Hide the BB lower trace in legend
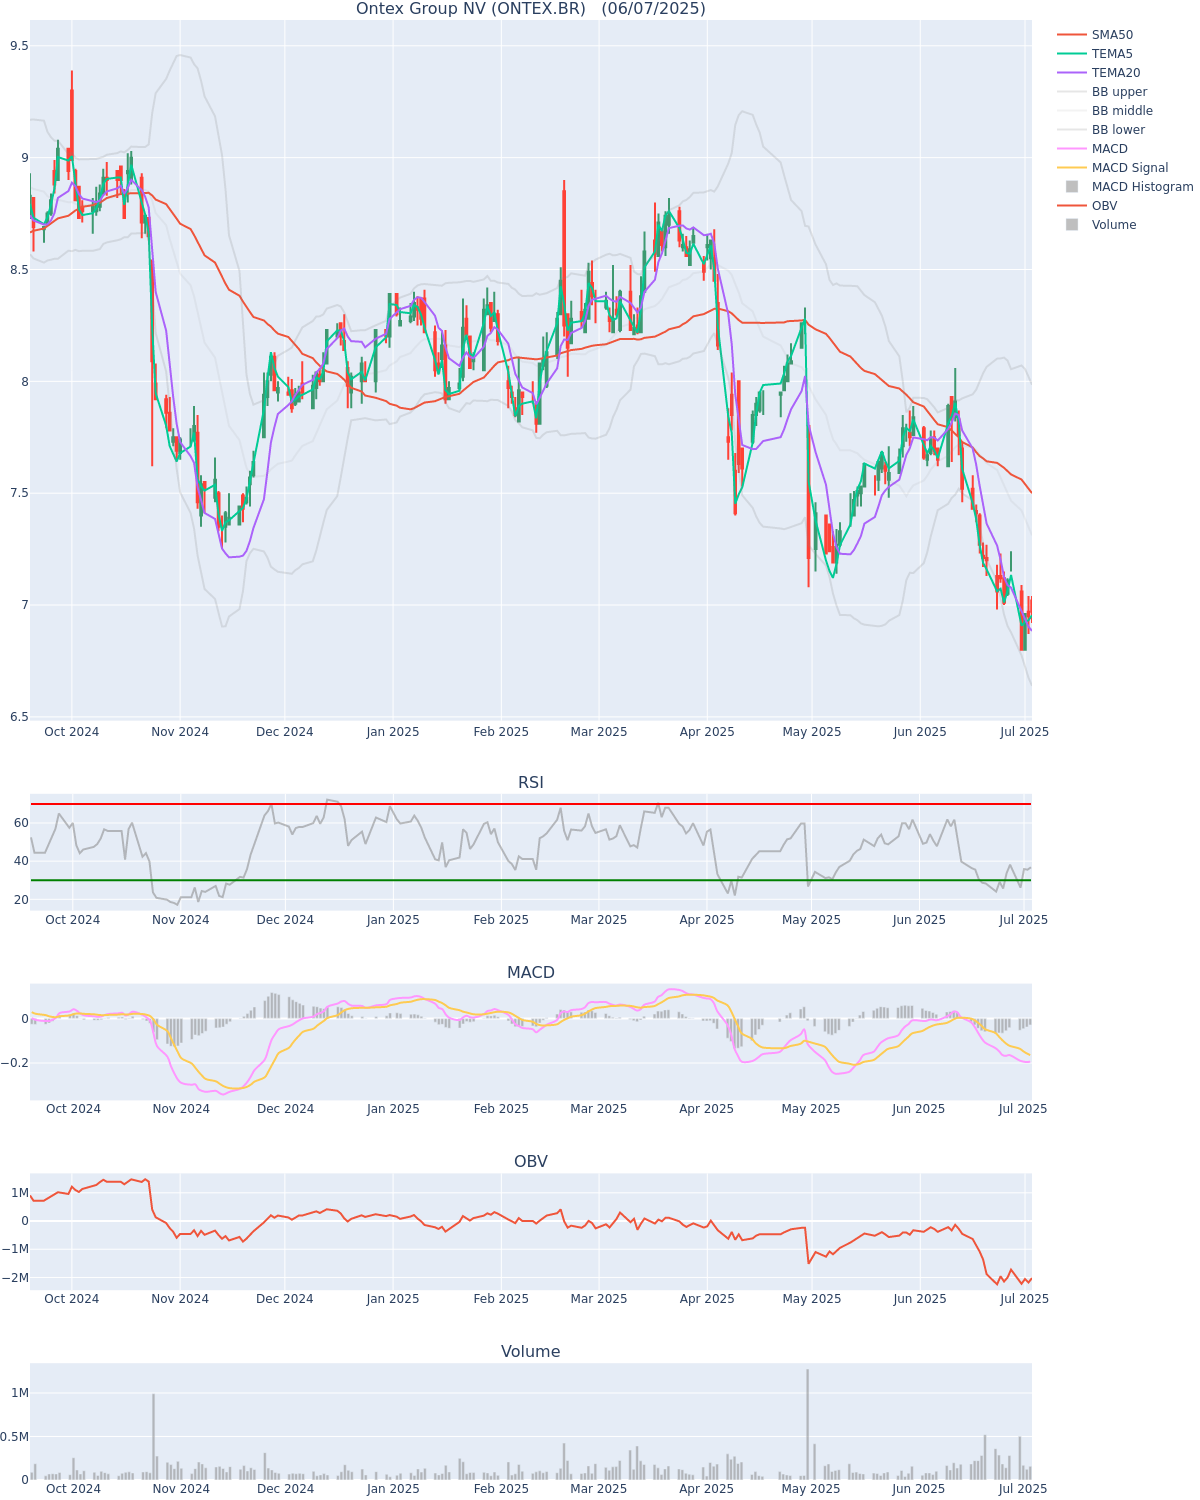Viewport: 1200px width, 1500px height. coord(1101,130)
